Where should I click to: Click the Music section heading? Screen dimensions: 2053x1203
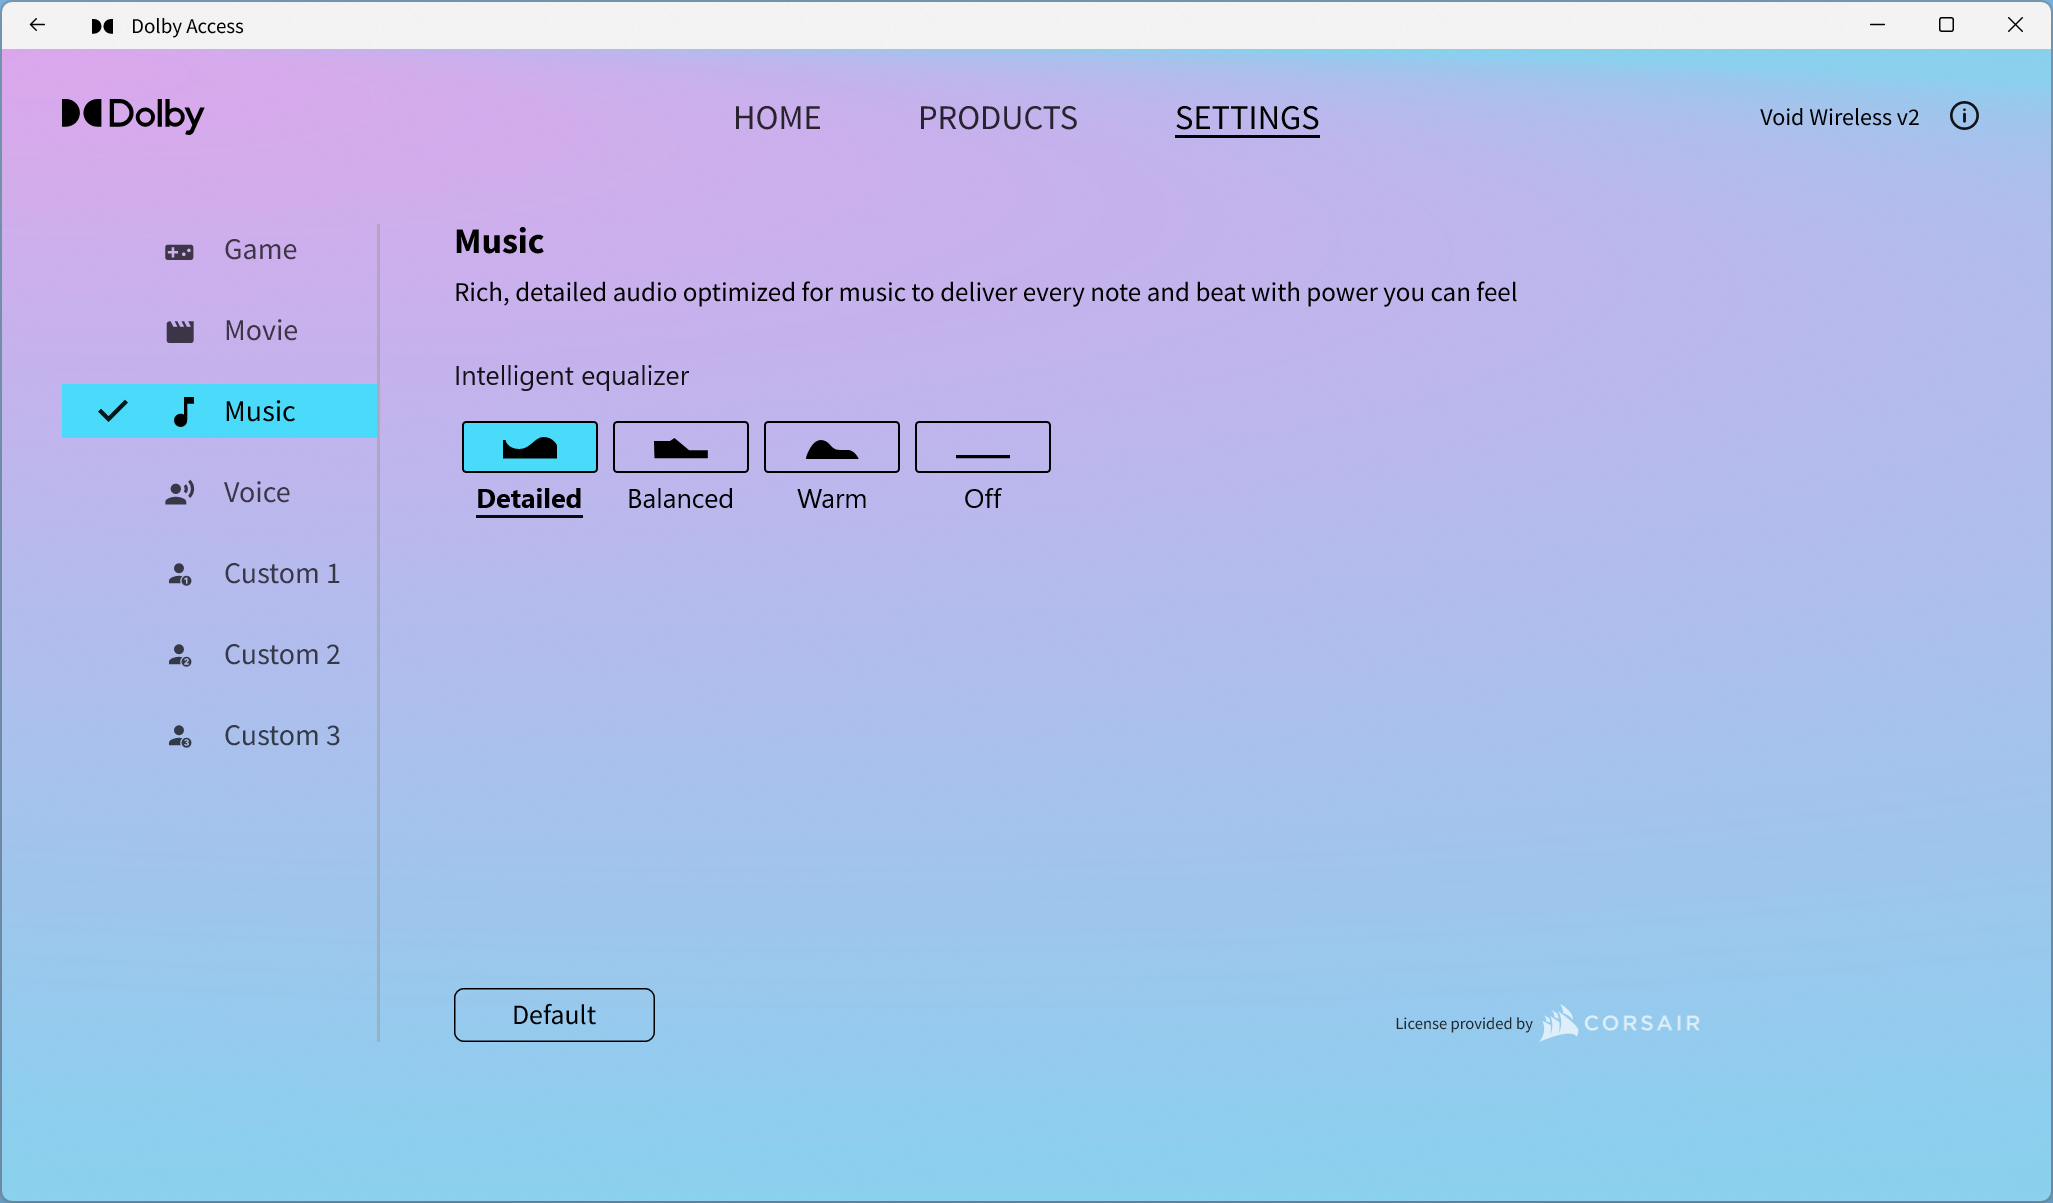(499, 241)
